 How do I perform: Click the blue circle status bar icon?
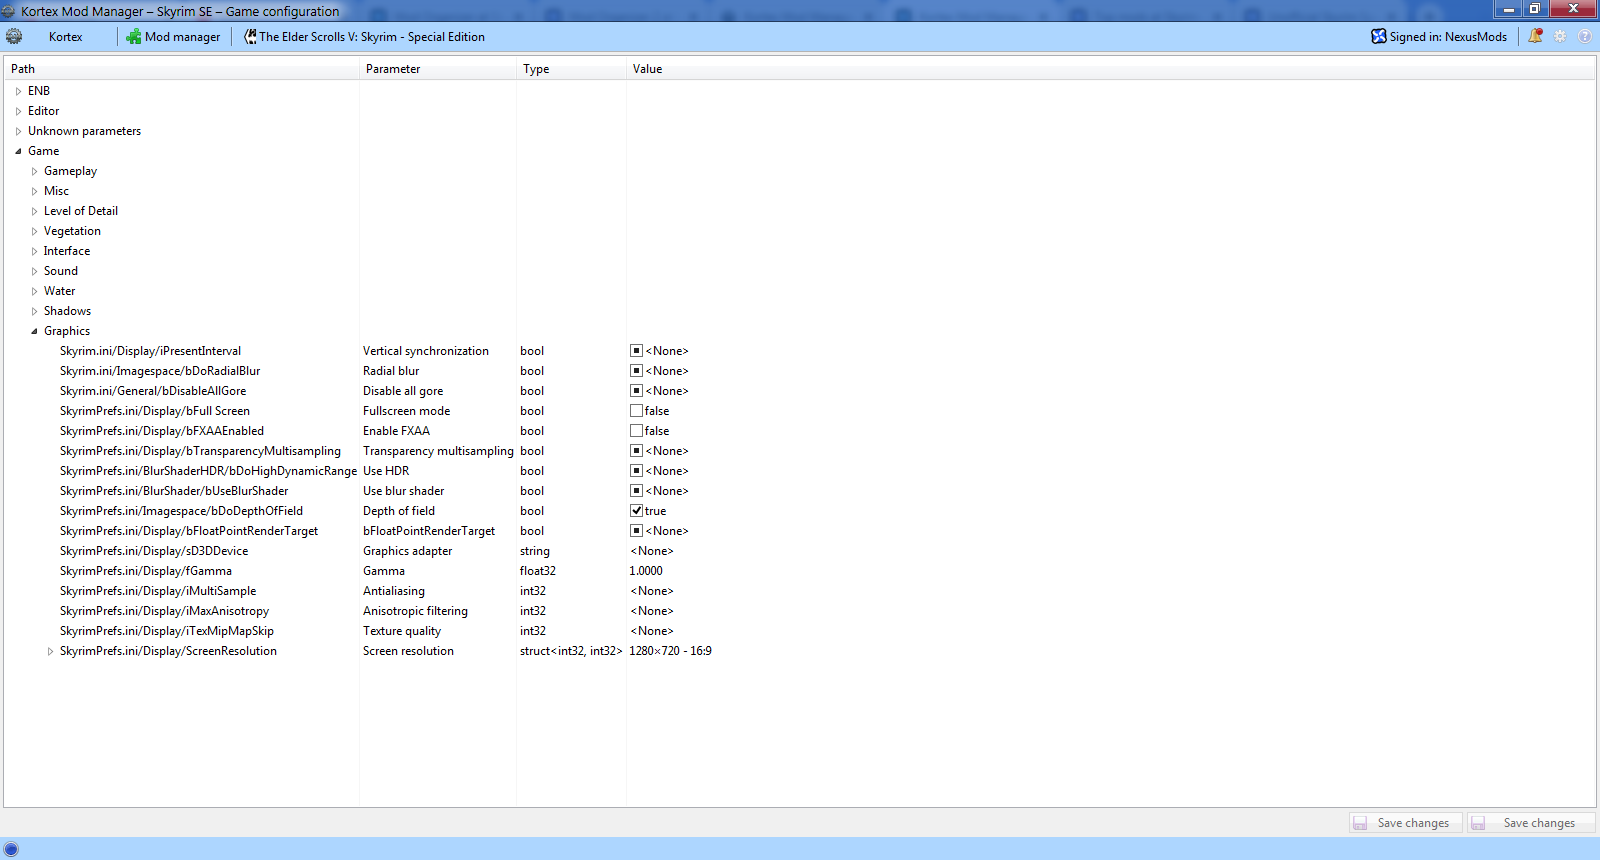(x=12, y=849)
